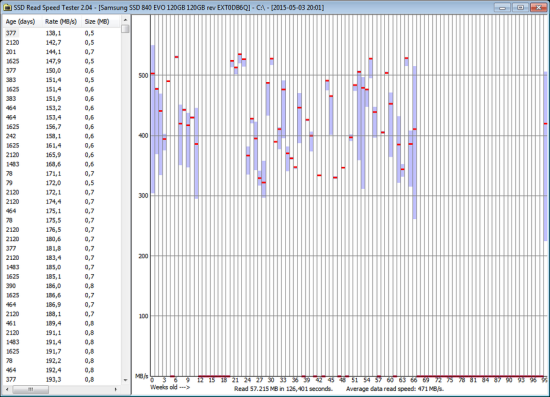
Task: Select the row with rate 191,1
Action: tap(61, 333)
